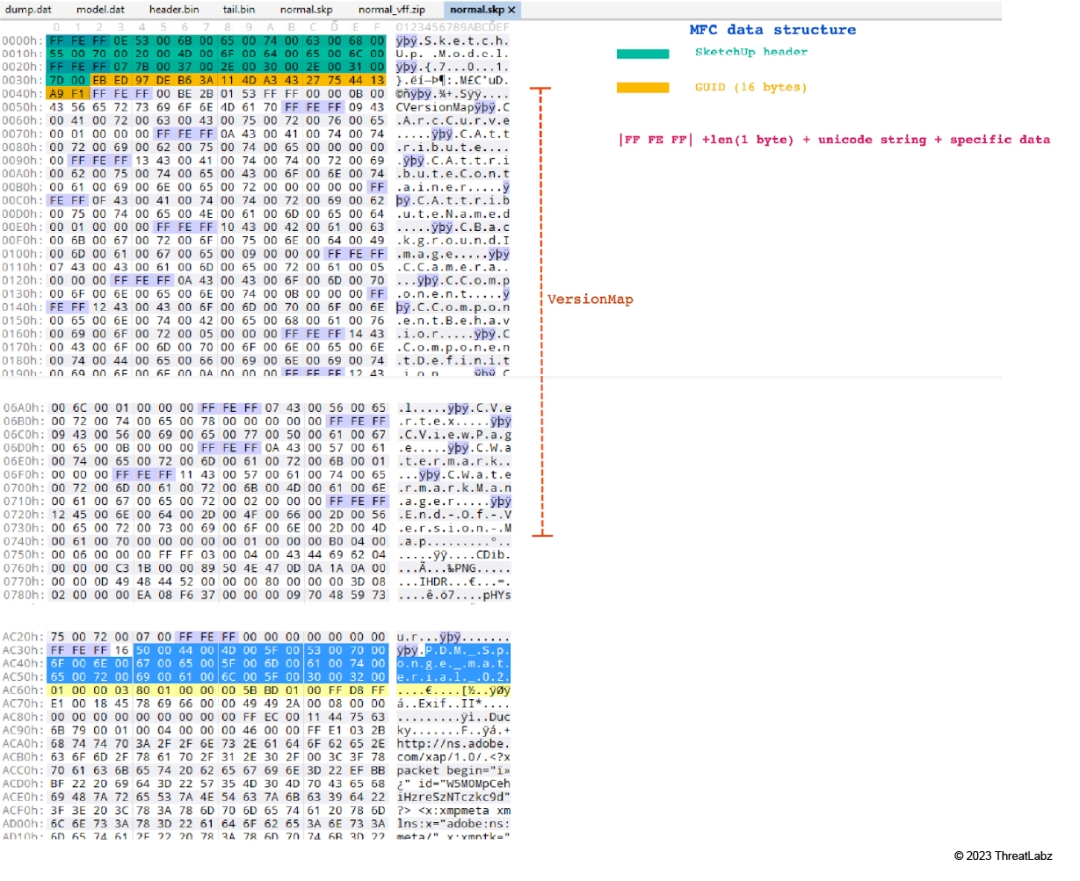Switch to the tail.bin tab
Viewport: 1080px width, 881px height.
[236, 9]
